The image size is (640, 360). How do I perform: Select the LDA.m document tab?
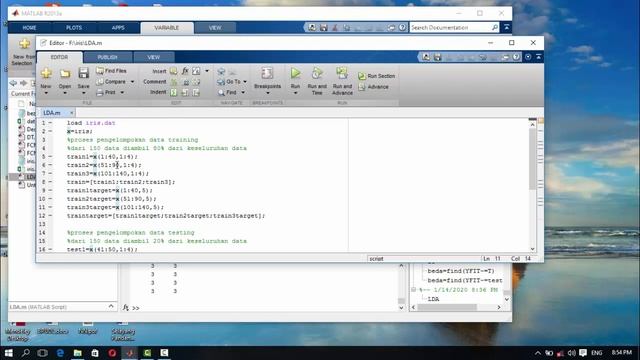point(52,113)
